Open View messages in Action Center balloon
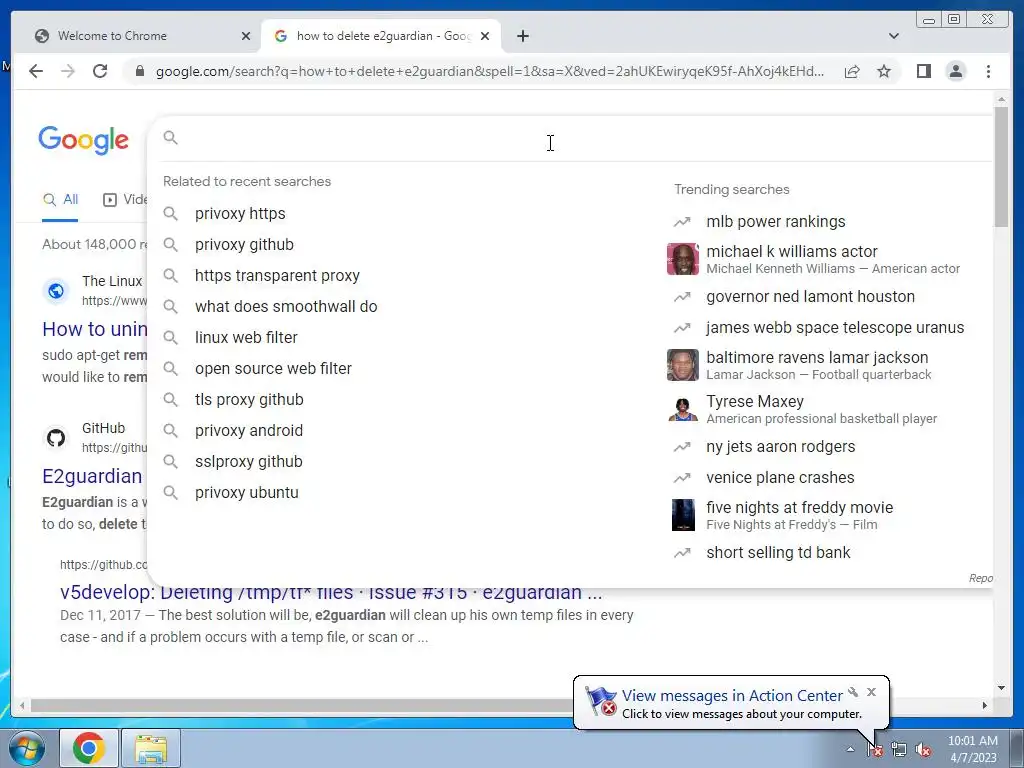Screen dimensions: 1024x768 [x=732, y=696]
